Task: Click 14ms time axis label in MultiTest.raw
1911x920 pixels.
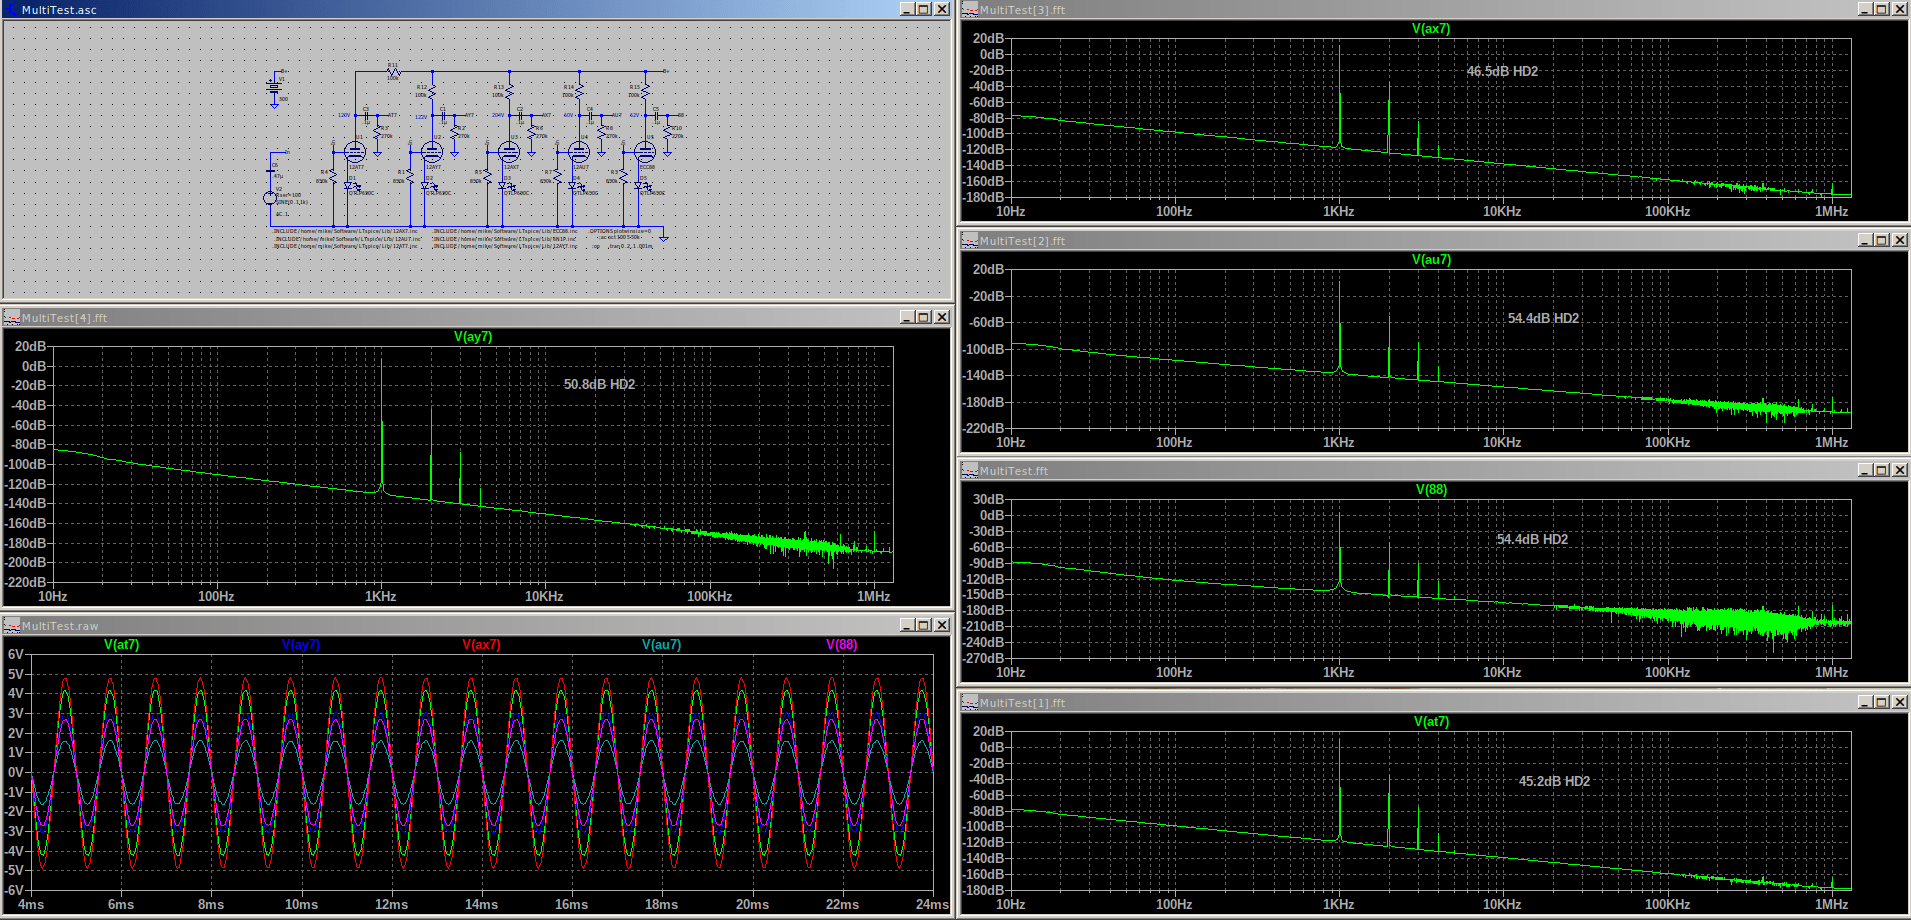Action: tap(481, 905)
